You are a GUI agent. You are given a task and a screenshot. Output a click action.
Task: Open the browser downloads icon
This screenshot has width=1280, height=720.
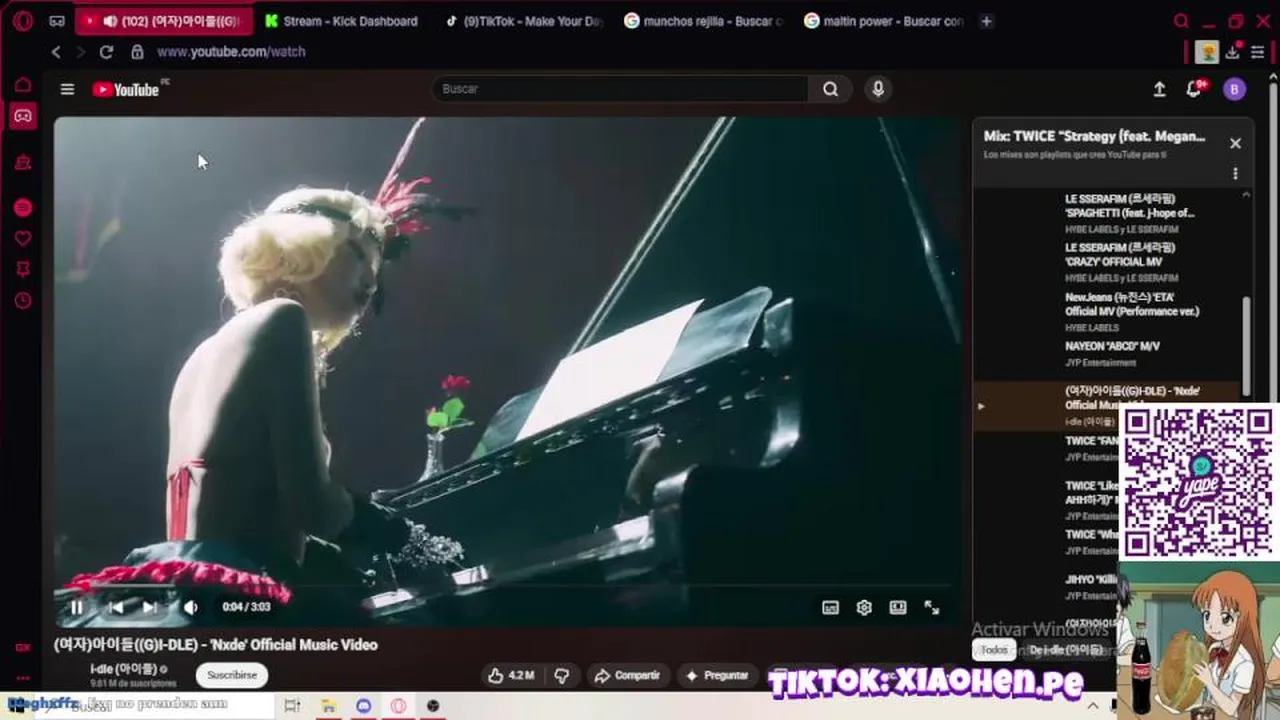pyautogui.click(x=1233, y=52)
